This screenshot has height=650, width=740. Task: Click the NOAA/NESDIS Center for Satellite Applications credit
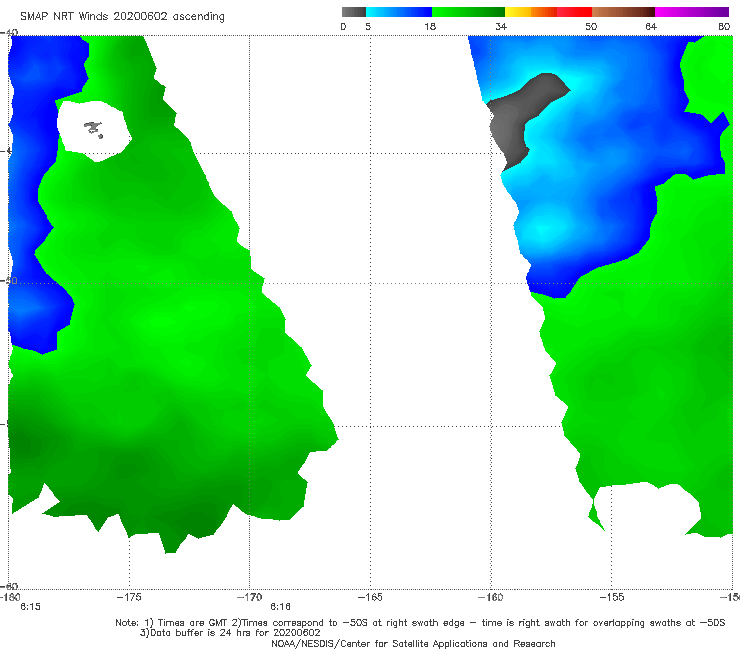pyautogui.click(x=413, y=644)
